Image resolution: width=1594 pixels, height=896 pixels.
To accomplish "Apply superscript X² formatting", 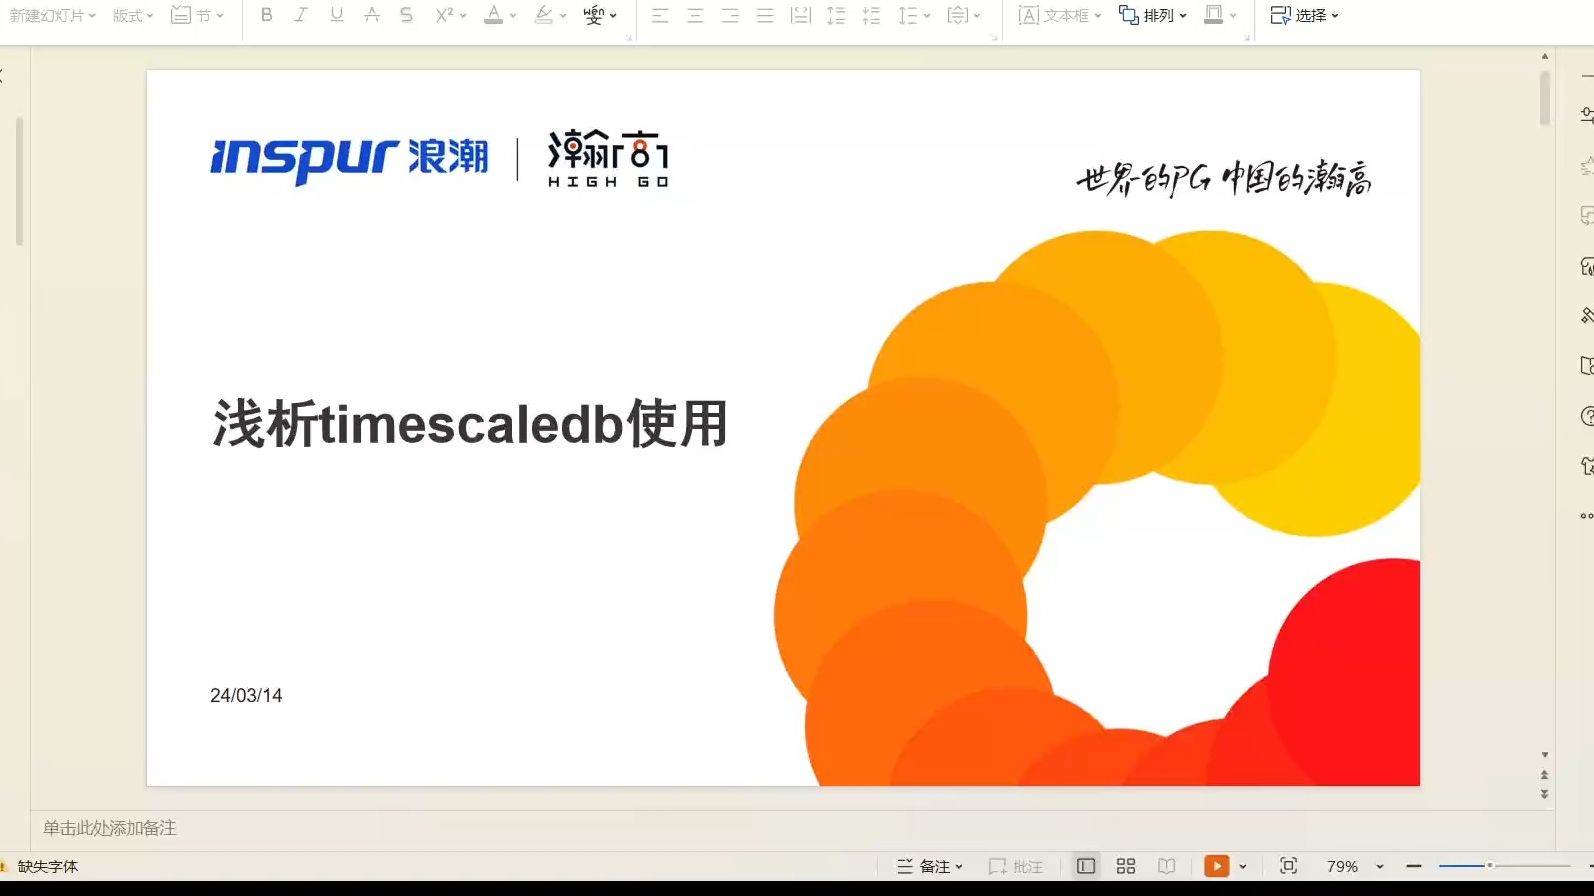I will (x=444, y=15).
